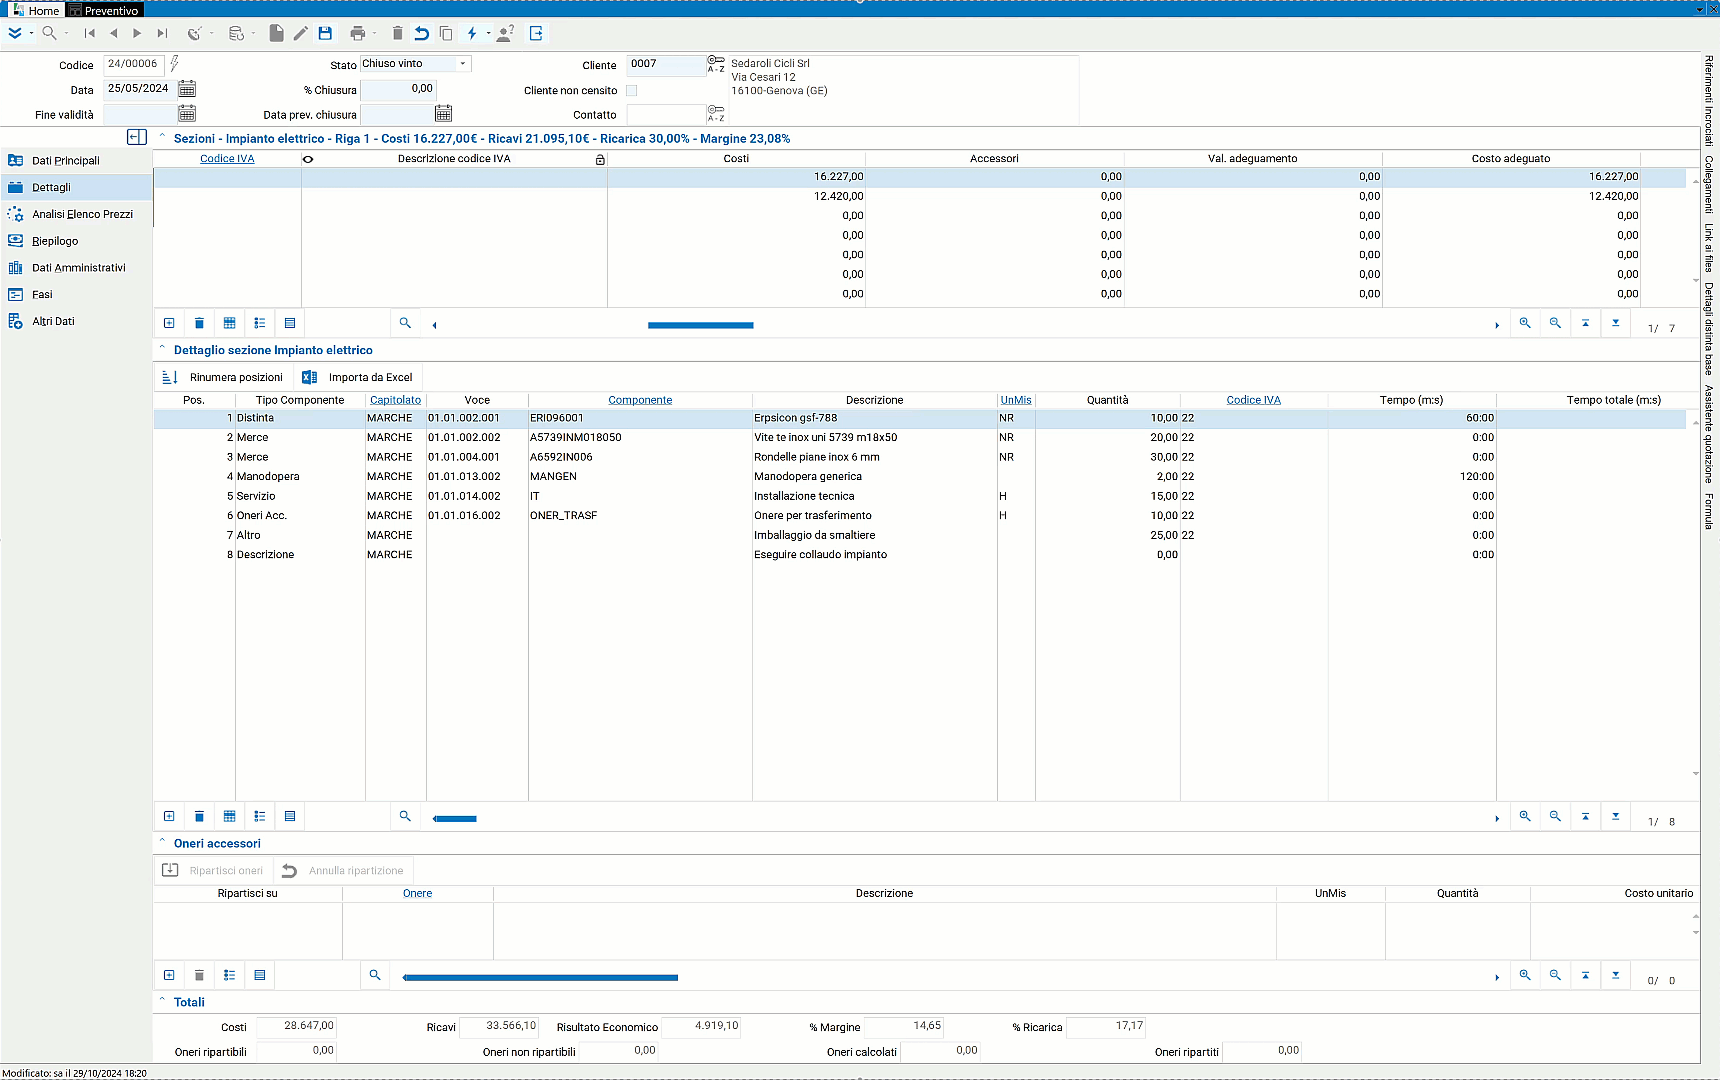
Task: Open the Fasi section
Action: pos(76,295)
